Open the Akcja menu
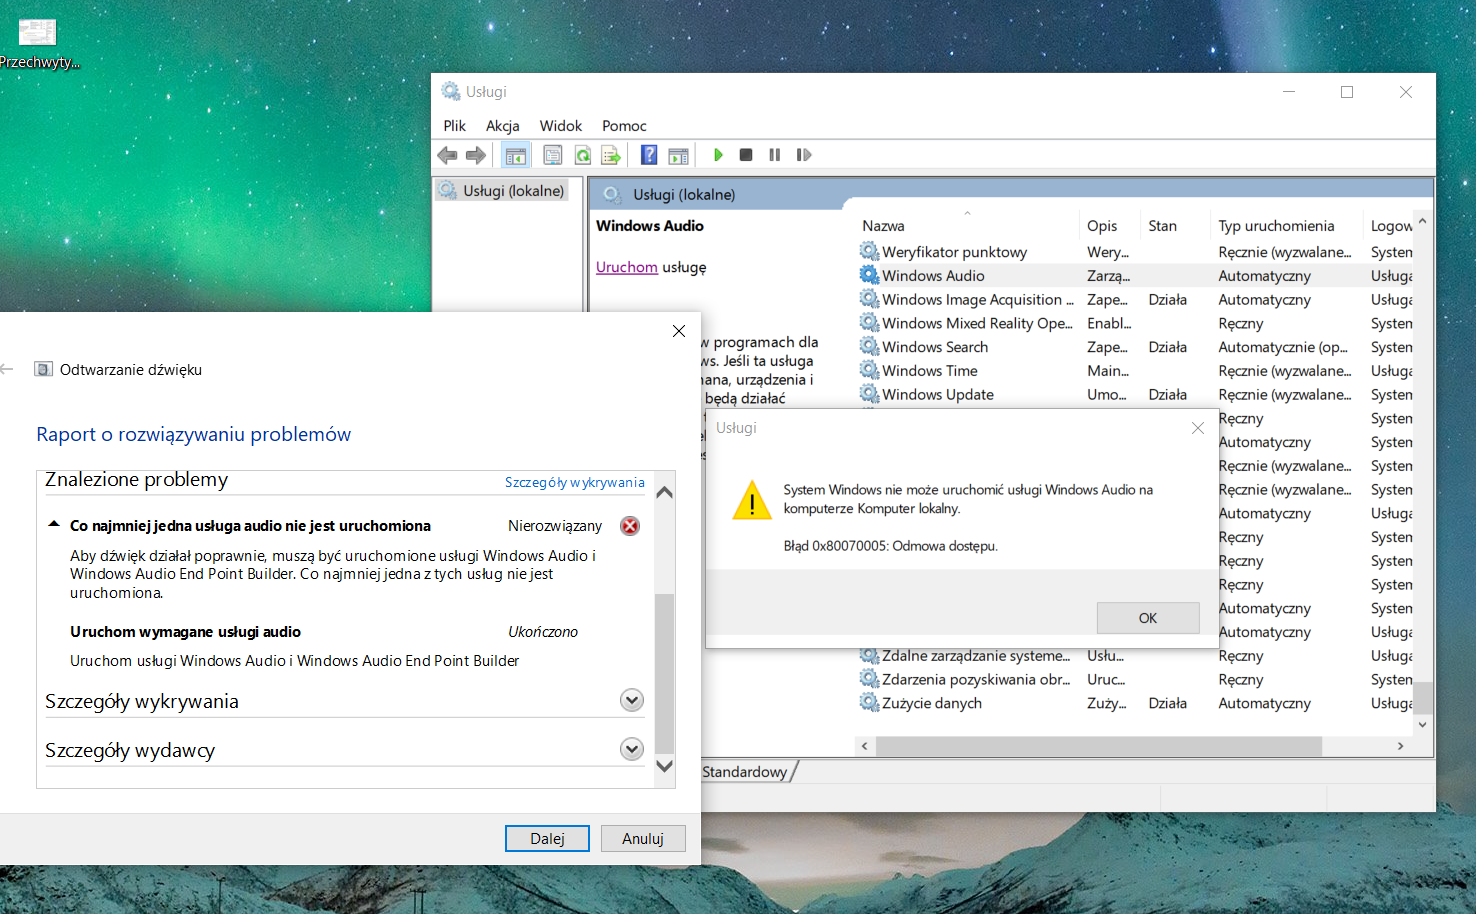Viewport: 1476px width, 914px height. click(x=503, y=126)
